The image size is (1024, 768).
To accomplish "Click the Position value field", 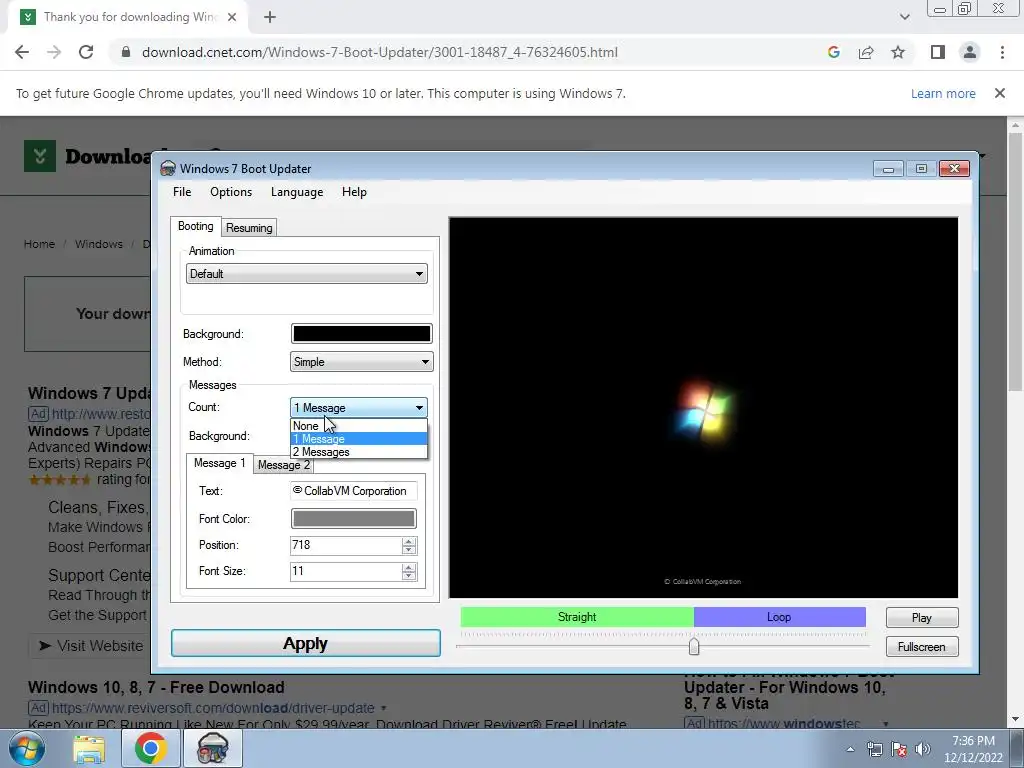I will click(x=345, y=545).
